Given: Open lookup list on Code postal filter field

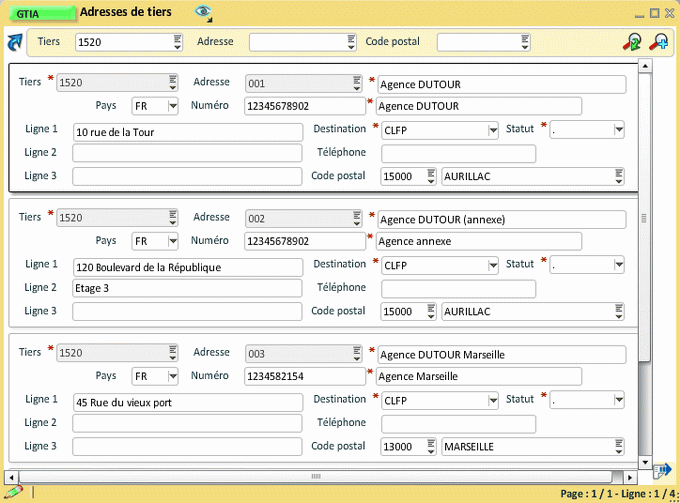Looking at the screenshot, I should [525, 42].
